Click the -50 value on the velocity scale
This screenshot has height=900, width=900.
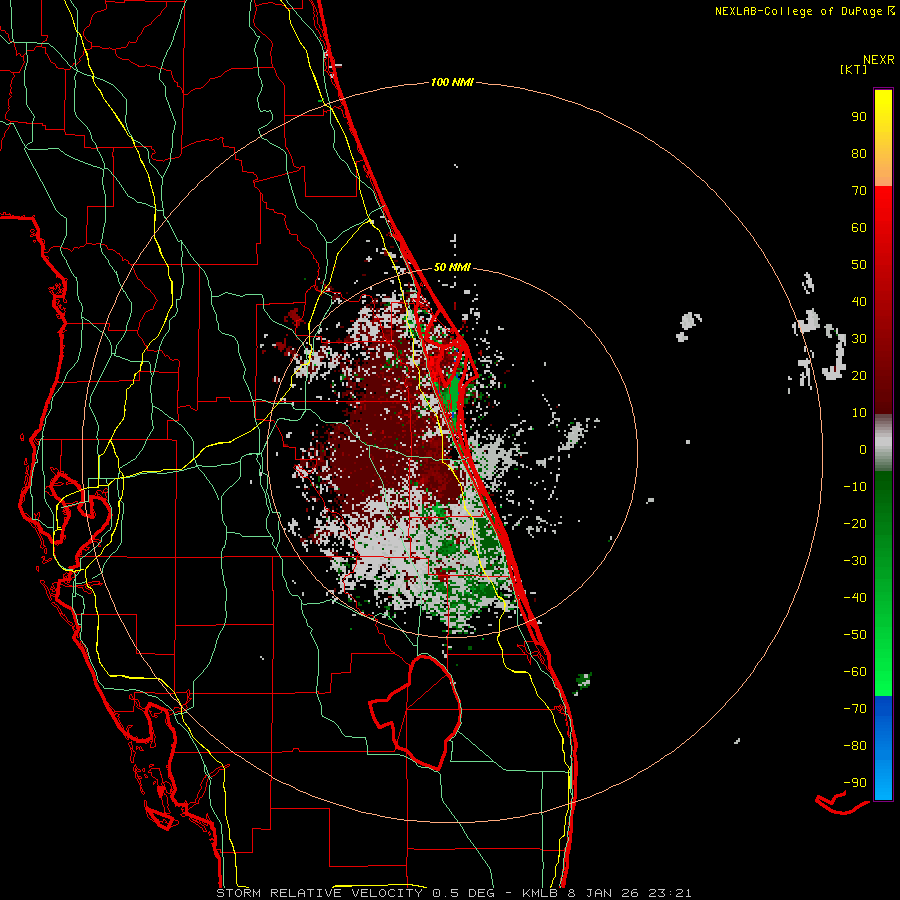click(855, 635)
